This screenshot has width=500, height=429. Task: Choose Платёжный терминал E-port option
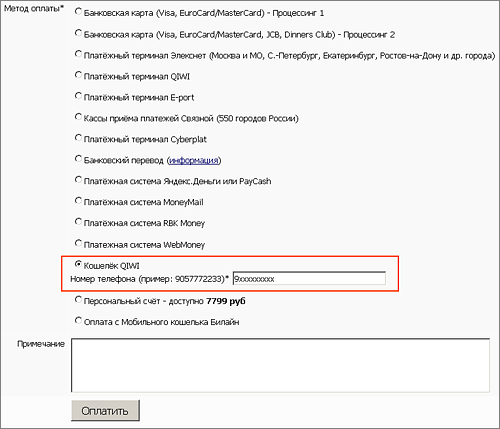(x=78, y=96)
